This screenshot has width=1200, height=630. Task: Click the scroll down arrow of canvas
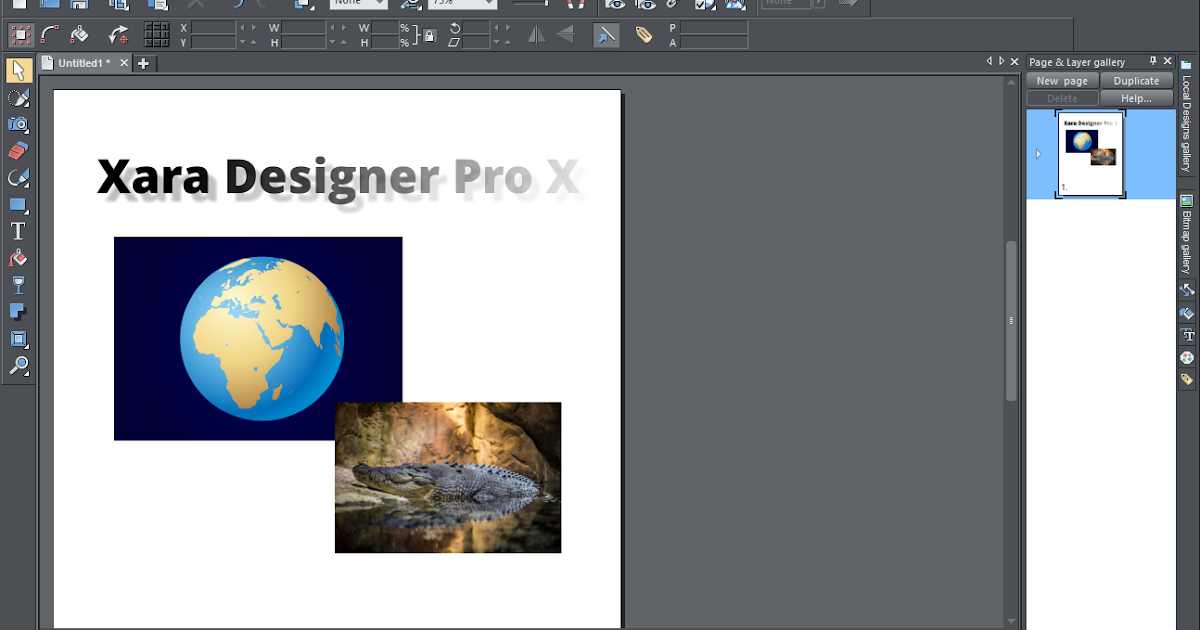pyautogui.click(x=1011, y=621)
